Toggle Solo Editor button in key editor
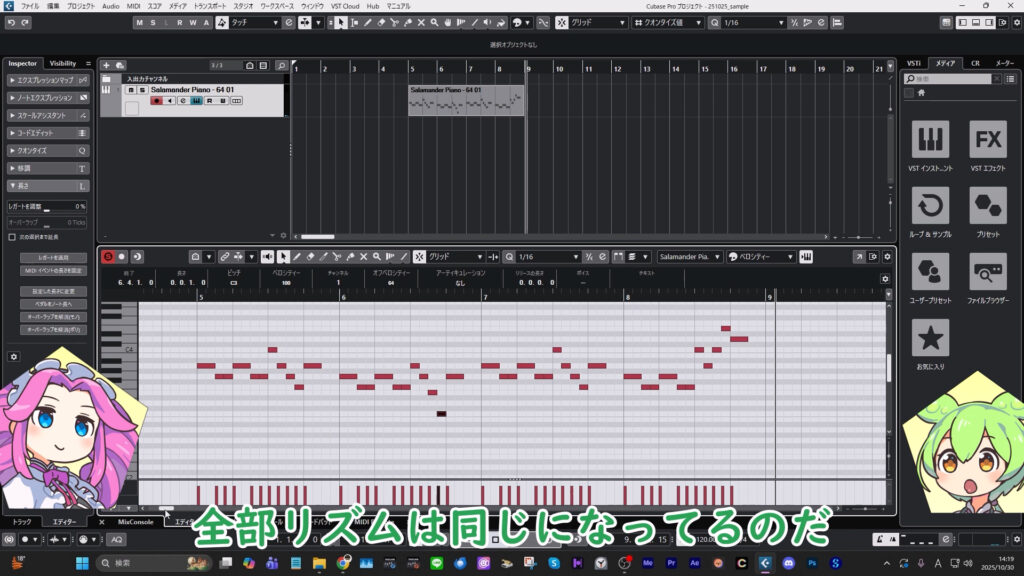 (x=108, y=257)
